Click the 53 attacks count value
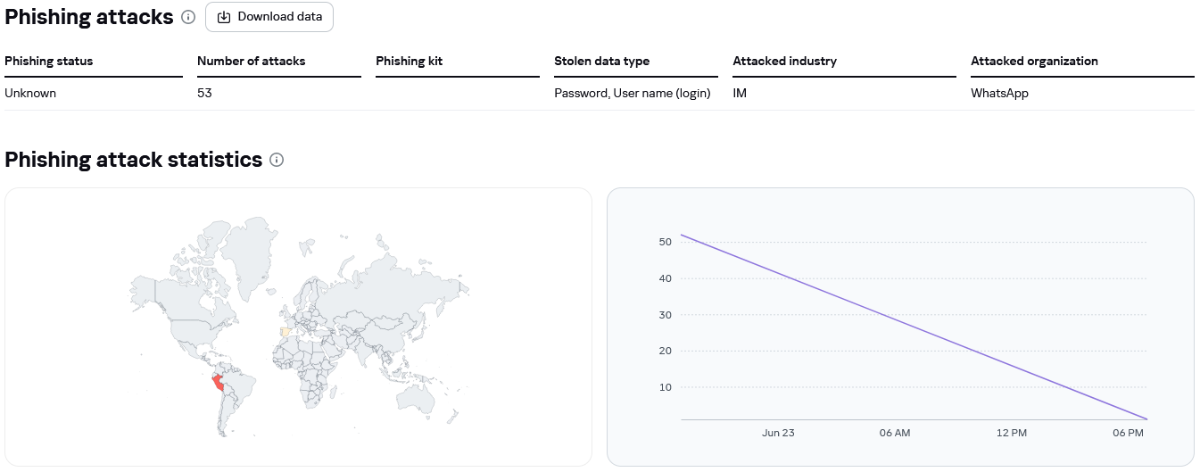 [x=205, y=93]
